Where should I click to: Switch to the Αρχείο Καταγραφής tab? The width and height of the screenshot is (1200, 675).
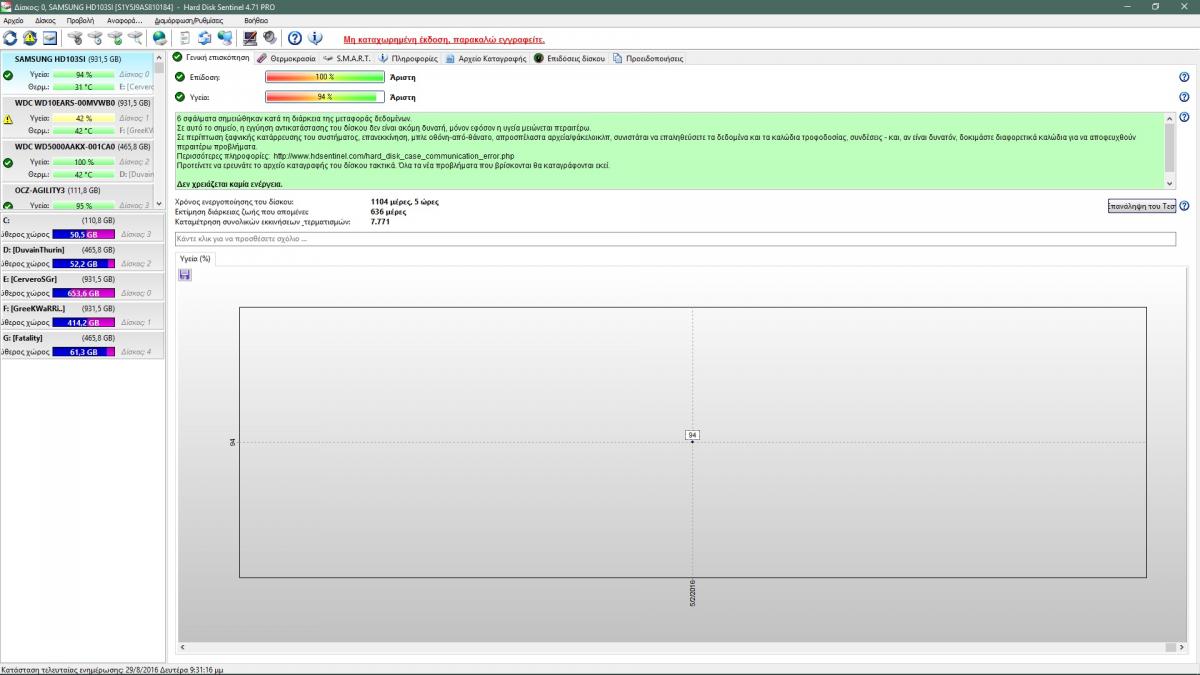tap(486, 58)
